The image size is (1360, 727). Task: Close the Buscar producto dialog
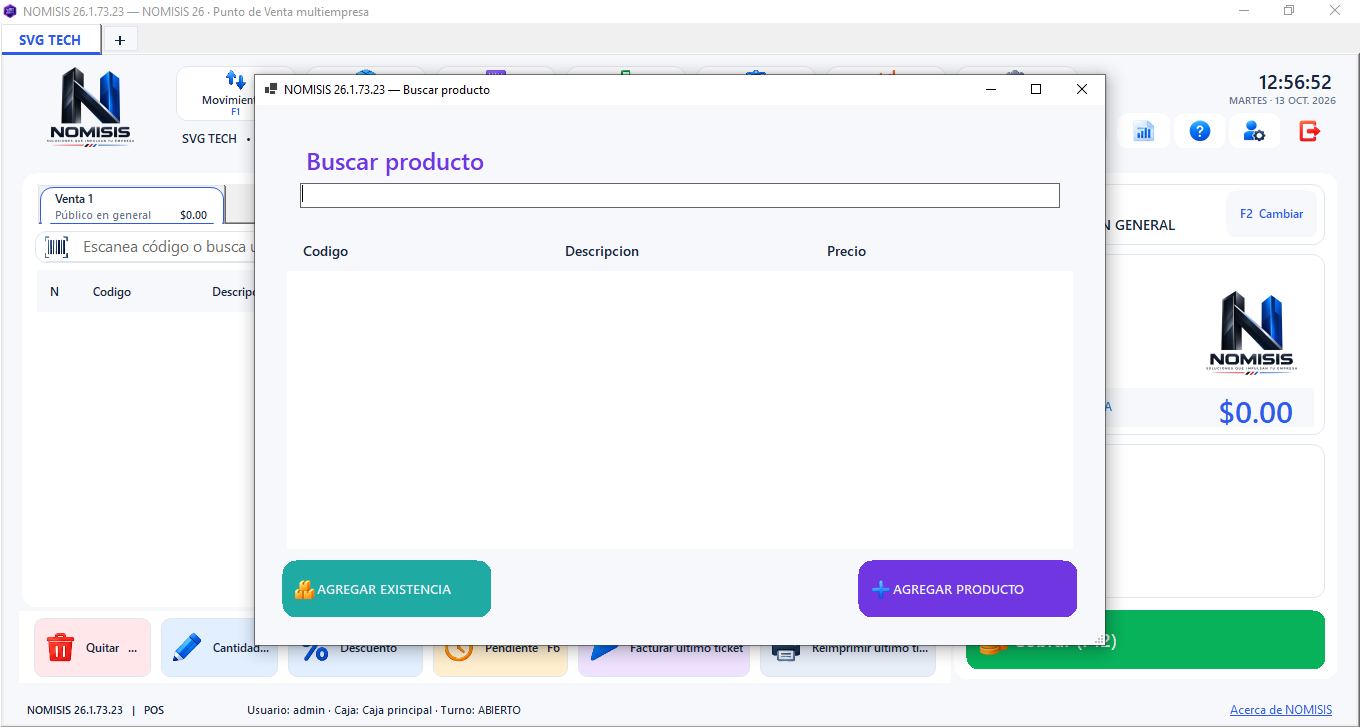point(1081,89)
